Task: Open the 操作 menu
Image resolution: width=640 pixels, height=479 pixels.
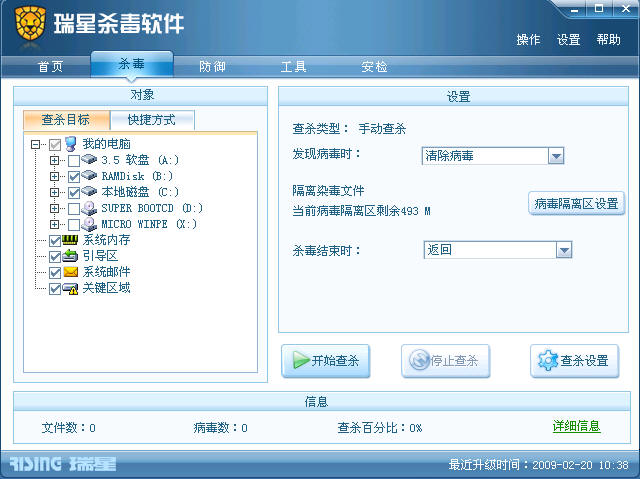Action: pyautogui.click(x=528, y=40)
